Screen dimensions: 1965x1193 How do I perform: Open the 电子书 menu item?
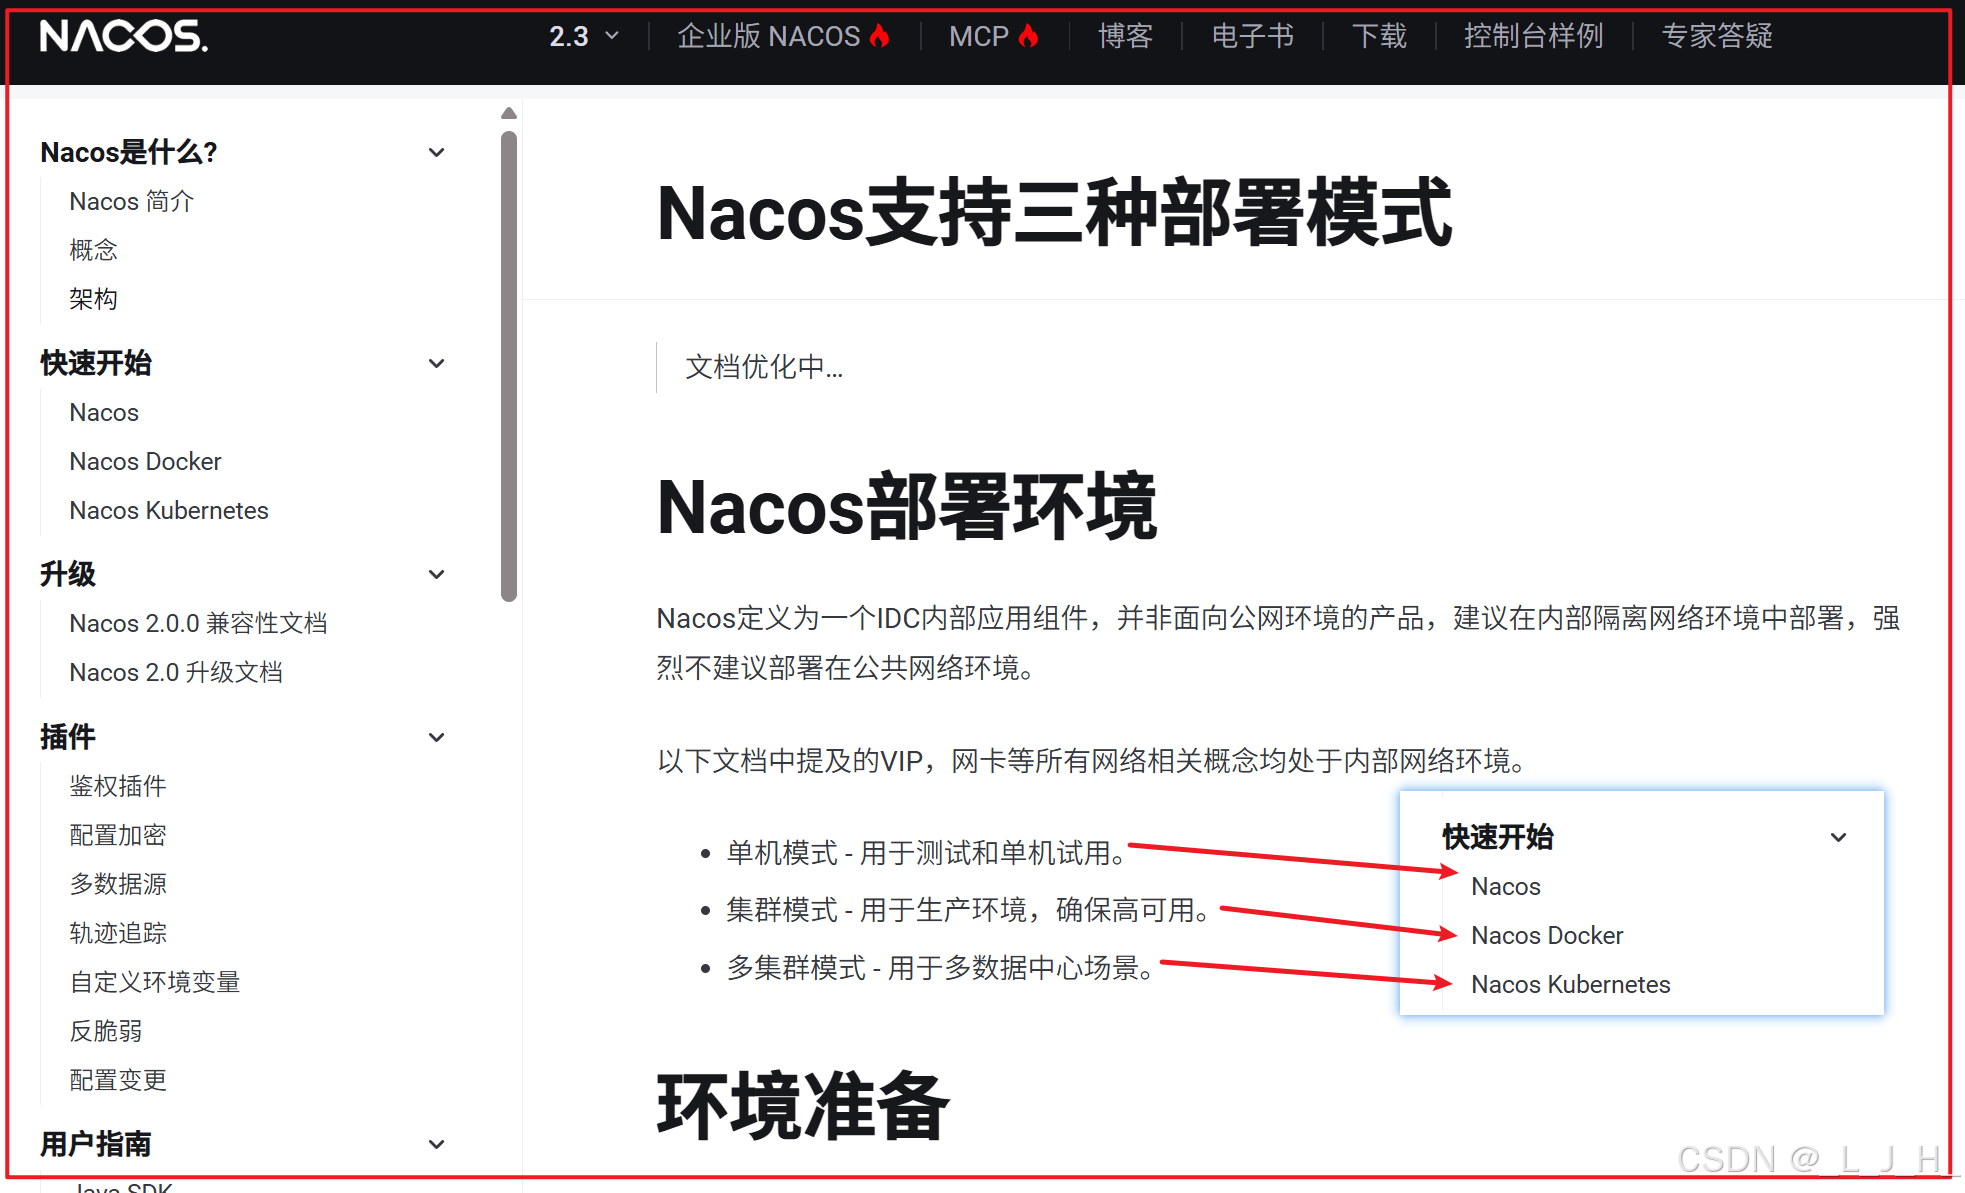(x=1252, y=36)
